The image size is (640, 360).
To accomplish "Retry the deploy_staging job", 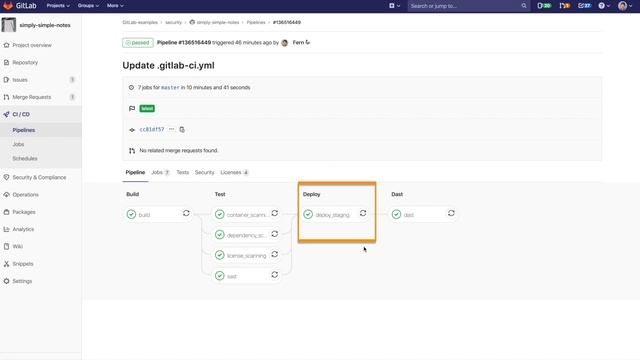I will coord(363,213).
